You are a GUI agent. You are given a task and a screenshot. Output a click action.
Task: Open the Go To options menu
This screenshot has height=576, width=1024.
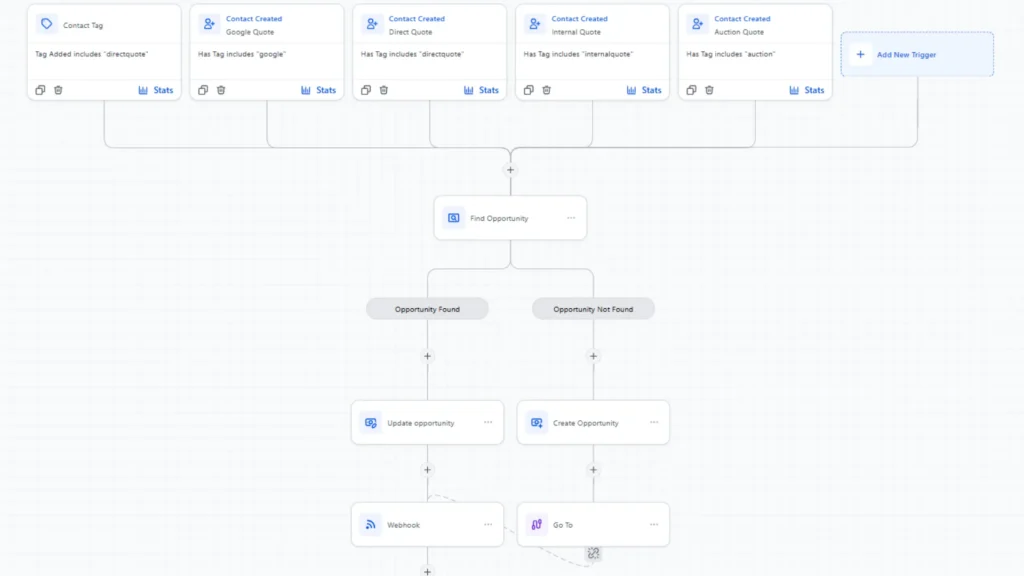654,524
